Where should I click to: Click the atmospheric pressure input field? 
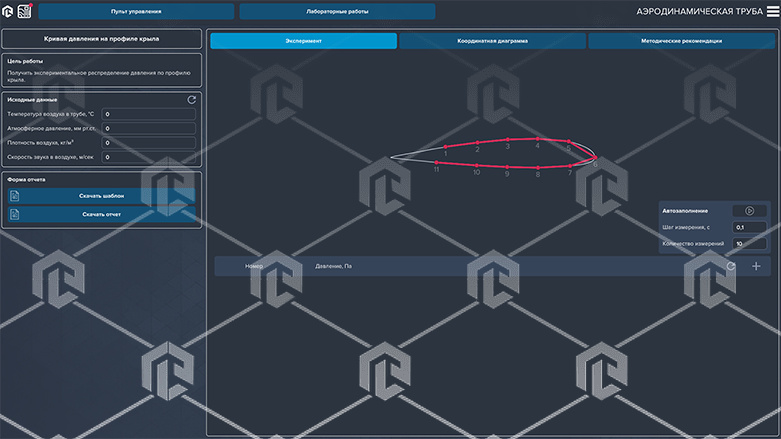pos(148,129)
